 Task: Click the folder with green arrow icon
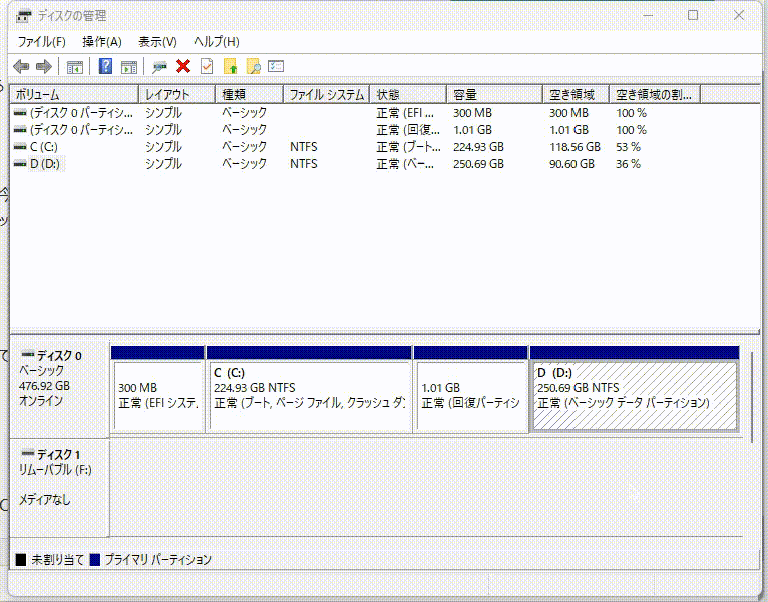[231, 66]
